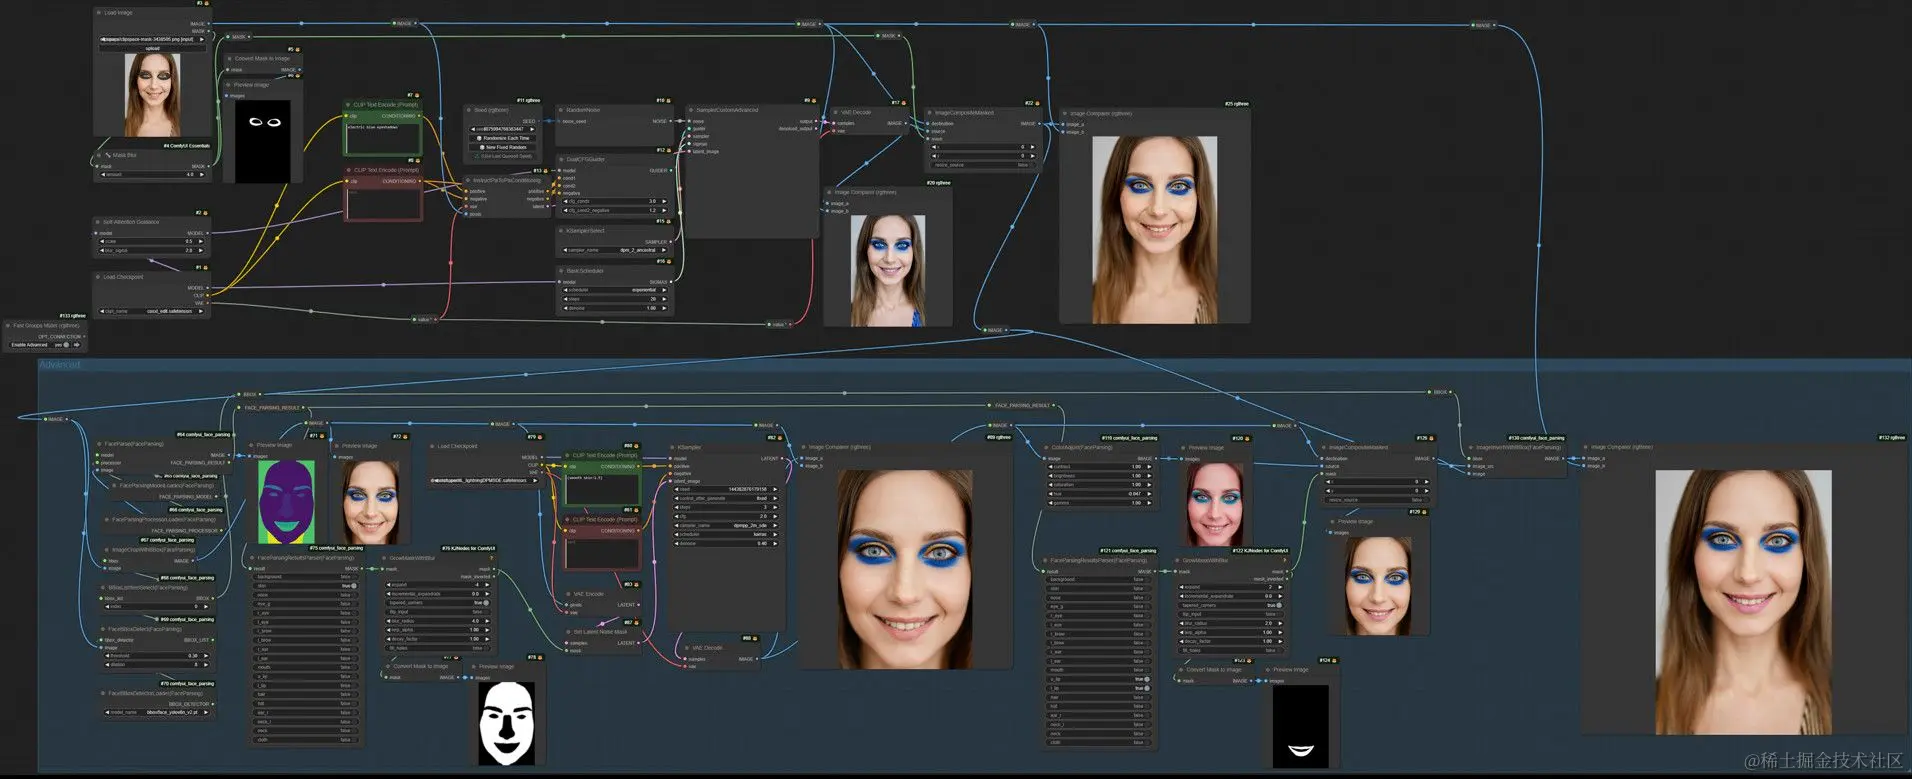Click the pin icon of Mask Blur node
Viewport: 1912px width, 779px height.
tap(108, 155)
